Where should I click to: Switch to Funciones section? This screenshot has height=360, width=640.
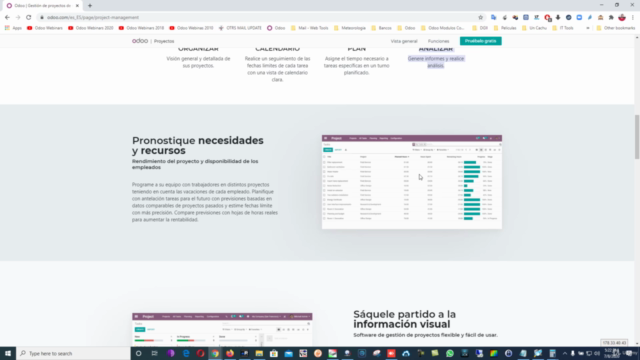click(x=438, y=41)
